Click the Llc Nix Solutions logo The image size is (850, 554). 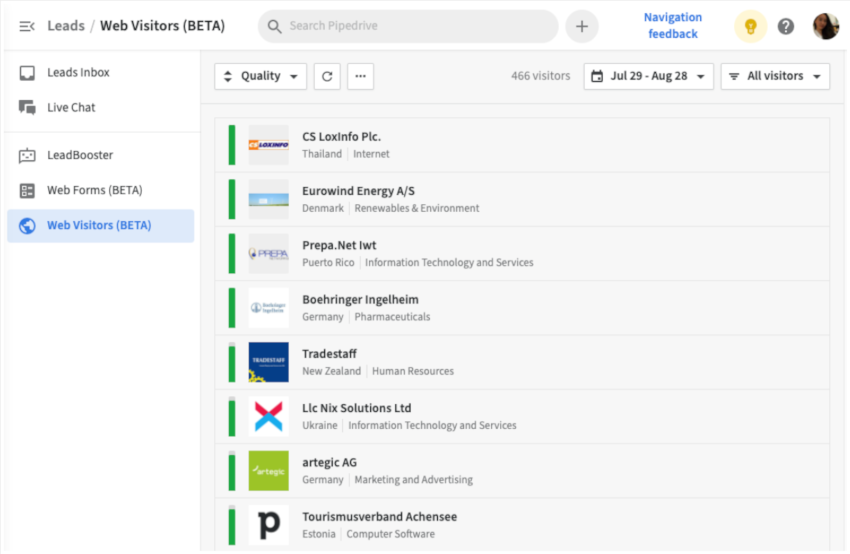click(x=268, y=416)
